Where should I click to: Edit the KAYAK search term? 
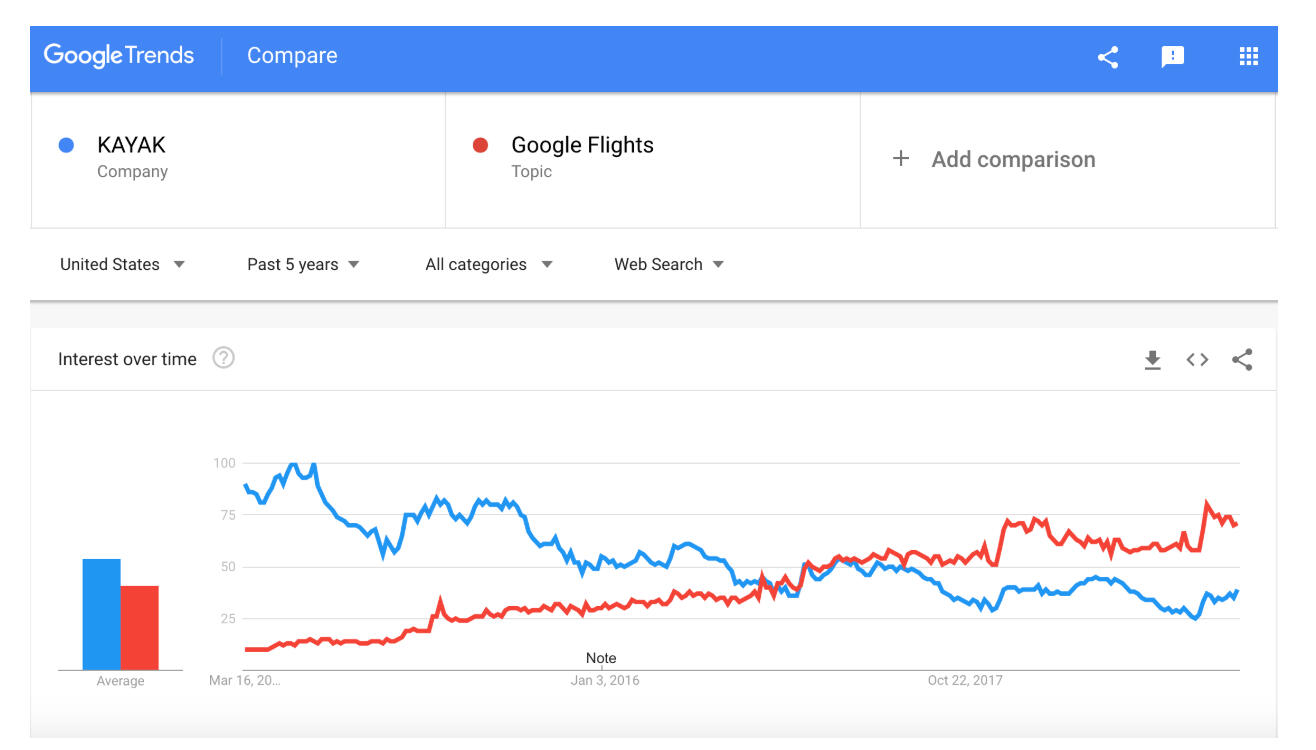tap(131, 145)
